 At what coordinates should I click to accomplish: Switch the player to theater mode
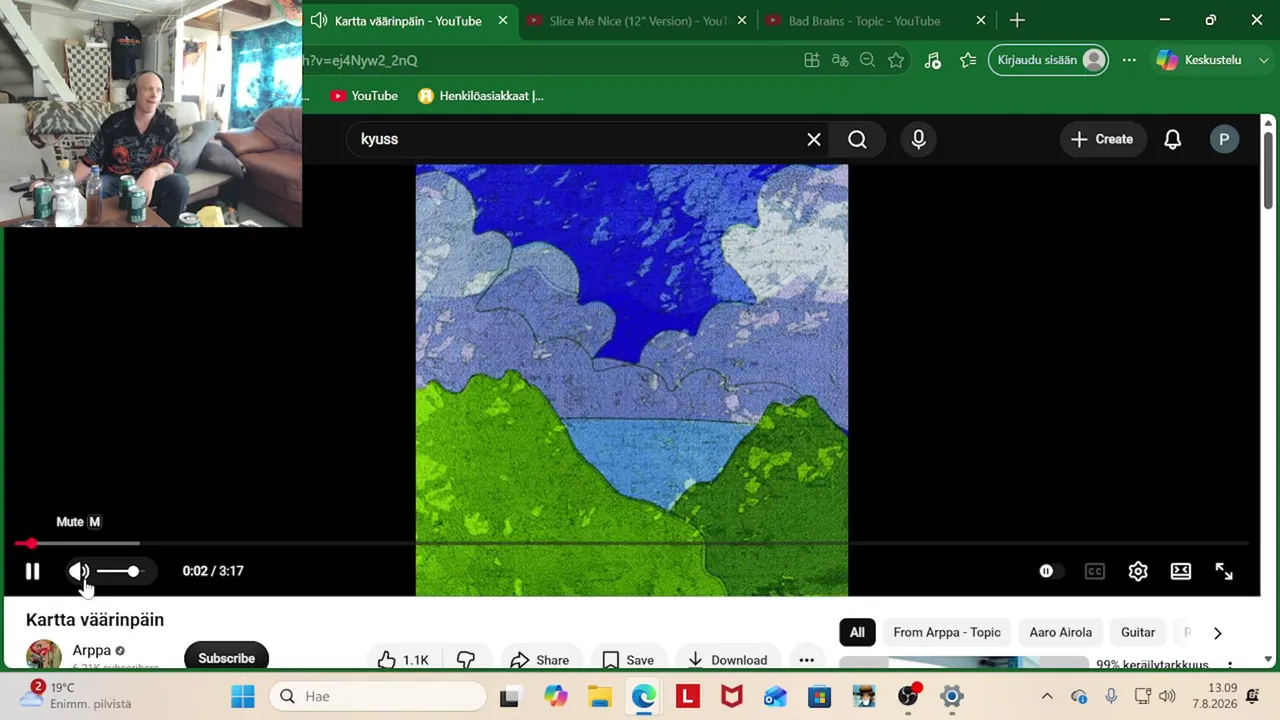(x=1181, y=571)
